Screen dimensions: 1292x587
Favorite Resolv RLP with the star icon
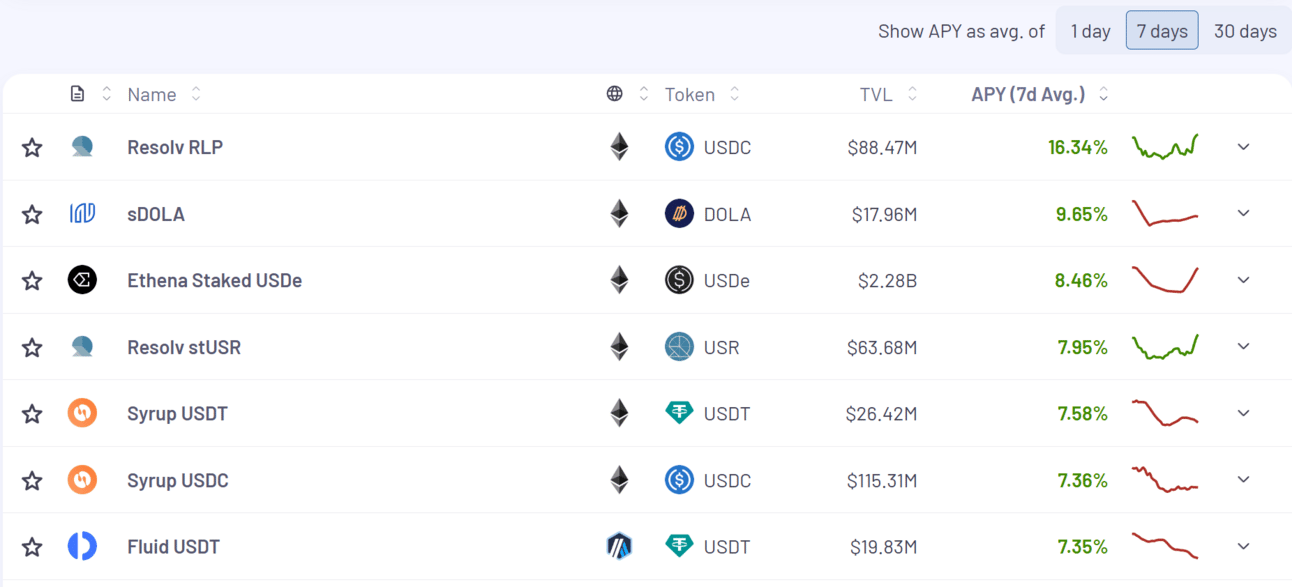(32, 148)
